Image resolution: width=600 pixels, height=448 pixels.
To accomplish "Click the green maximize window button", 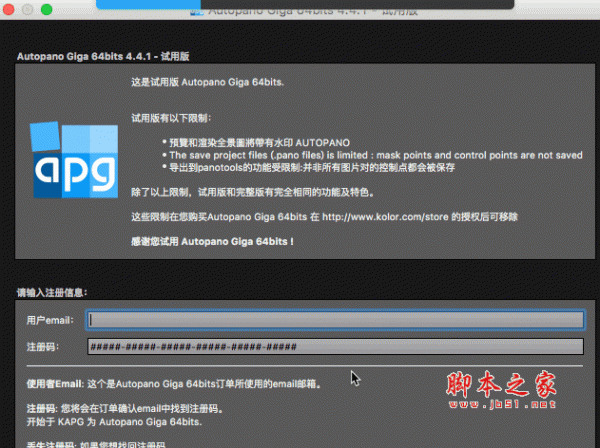I will [47, 9].
